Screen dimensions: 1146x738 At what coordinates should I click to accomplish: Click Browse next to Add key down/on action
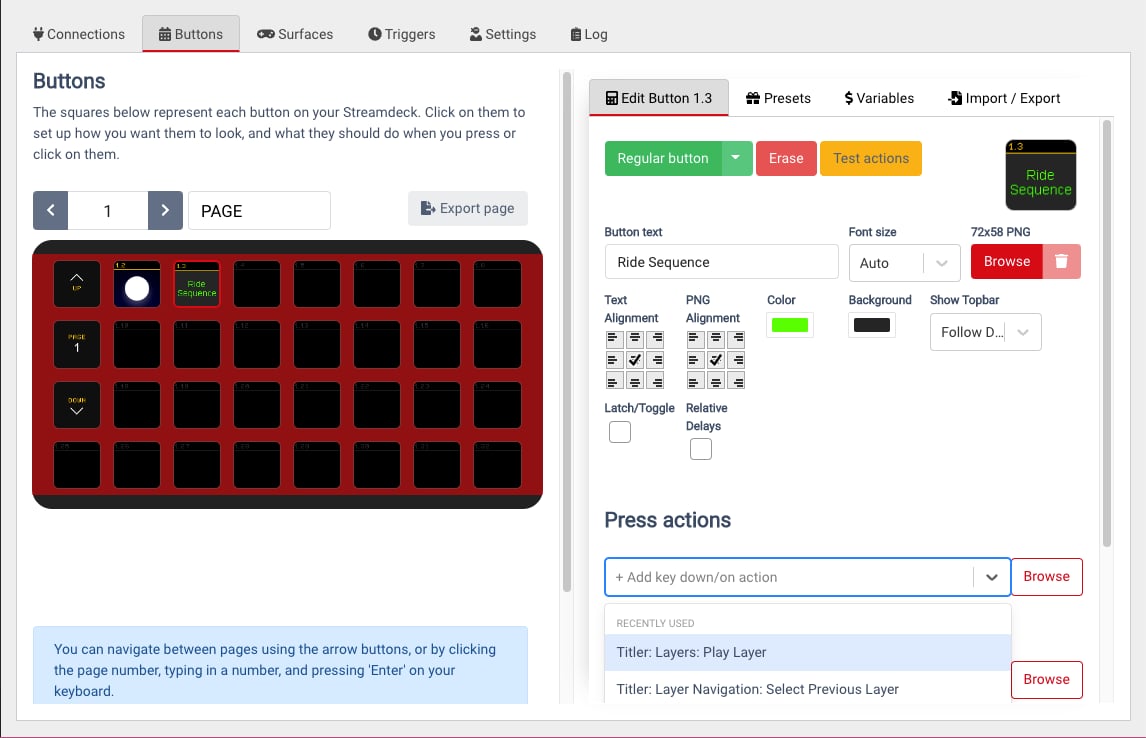1047,577
